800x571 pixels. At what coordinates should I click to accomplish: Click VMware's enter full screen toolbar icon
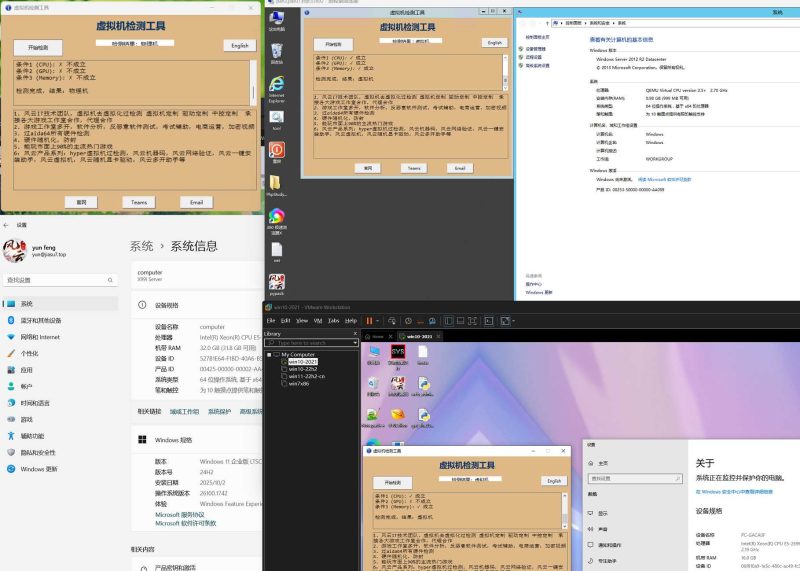[x=472, y=321]
